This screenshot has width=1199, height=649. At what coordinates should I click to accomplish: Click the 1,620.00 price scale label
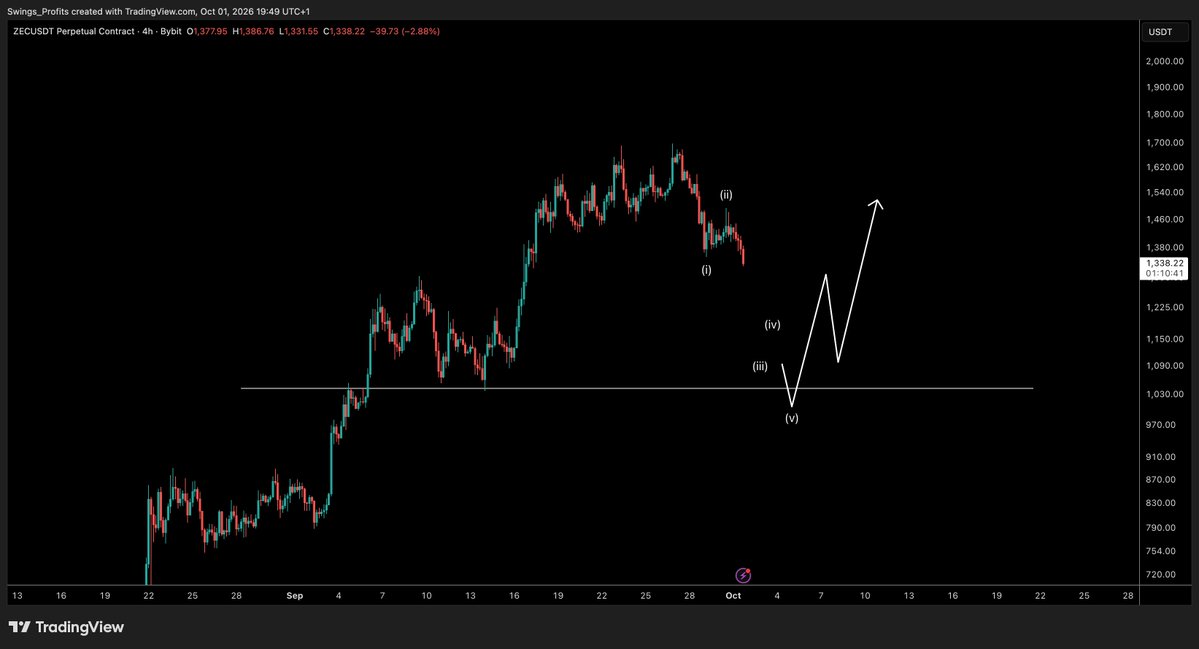click(x=1165, y=167)
